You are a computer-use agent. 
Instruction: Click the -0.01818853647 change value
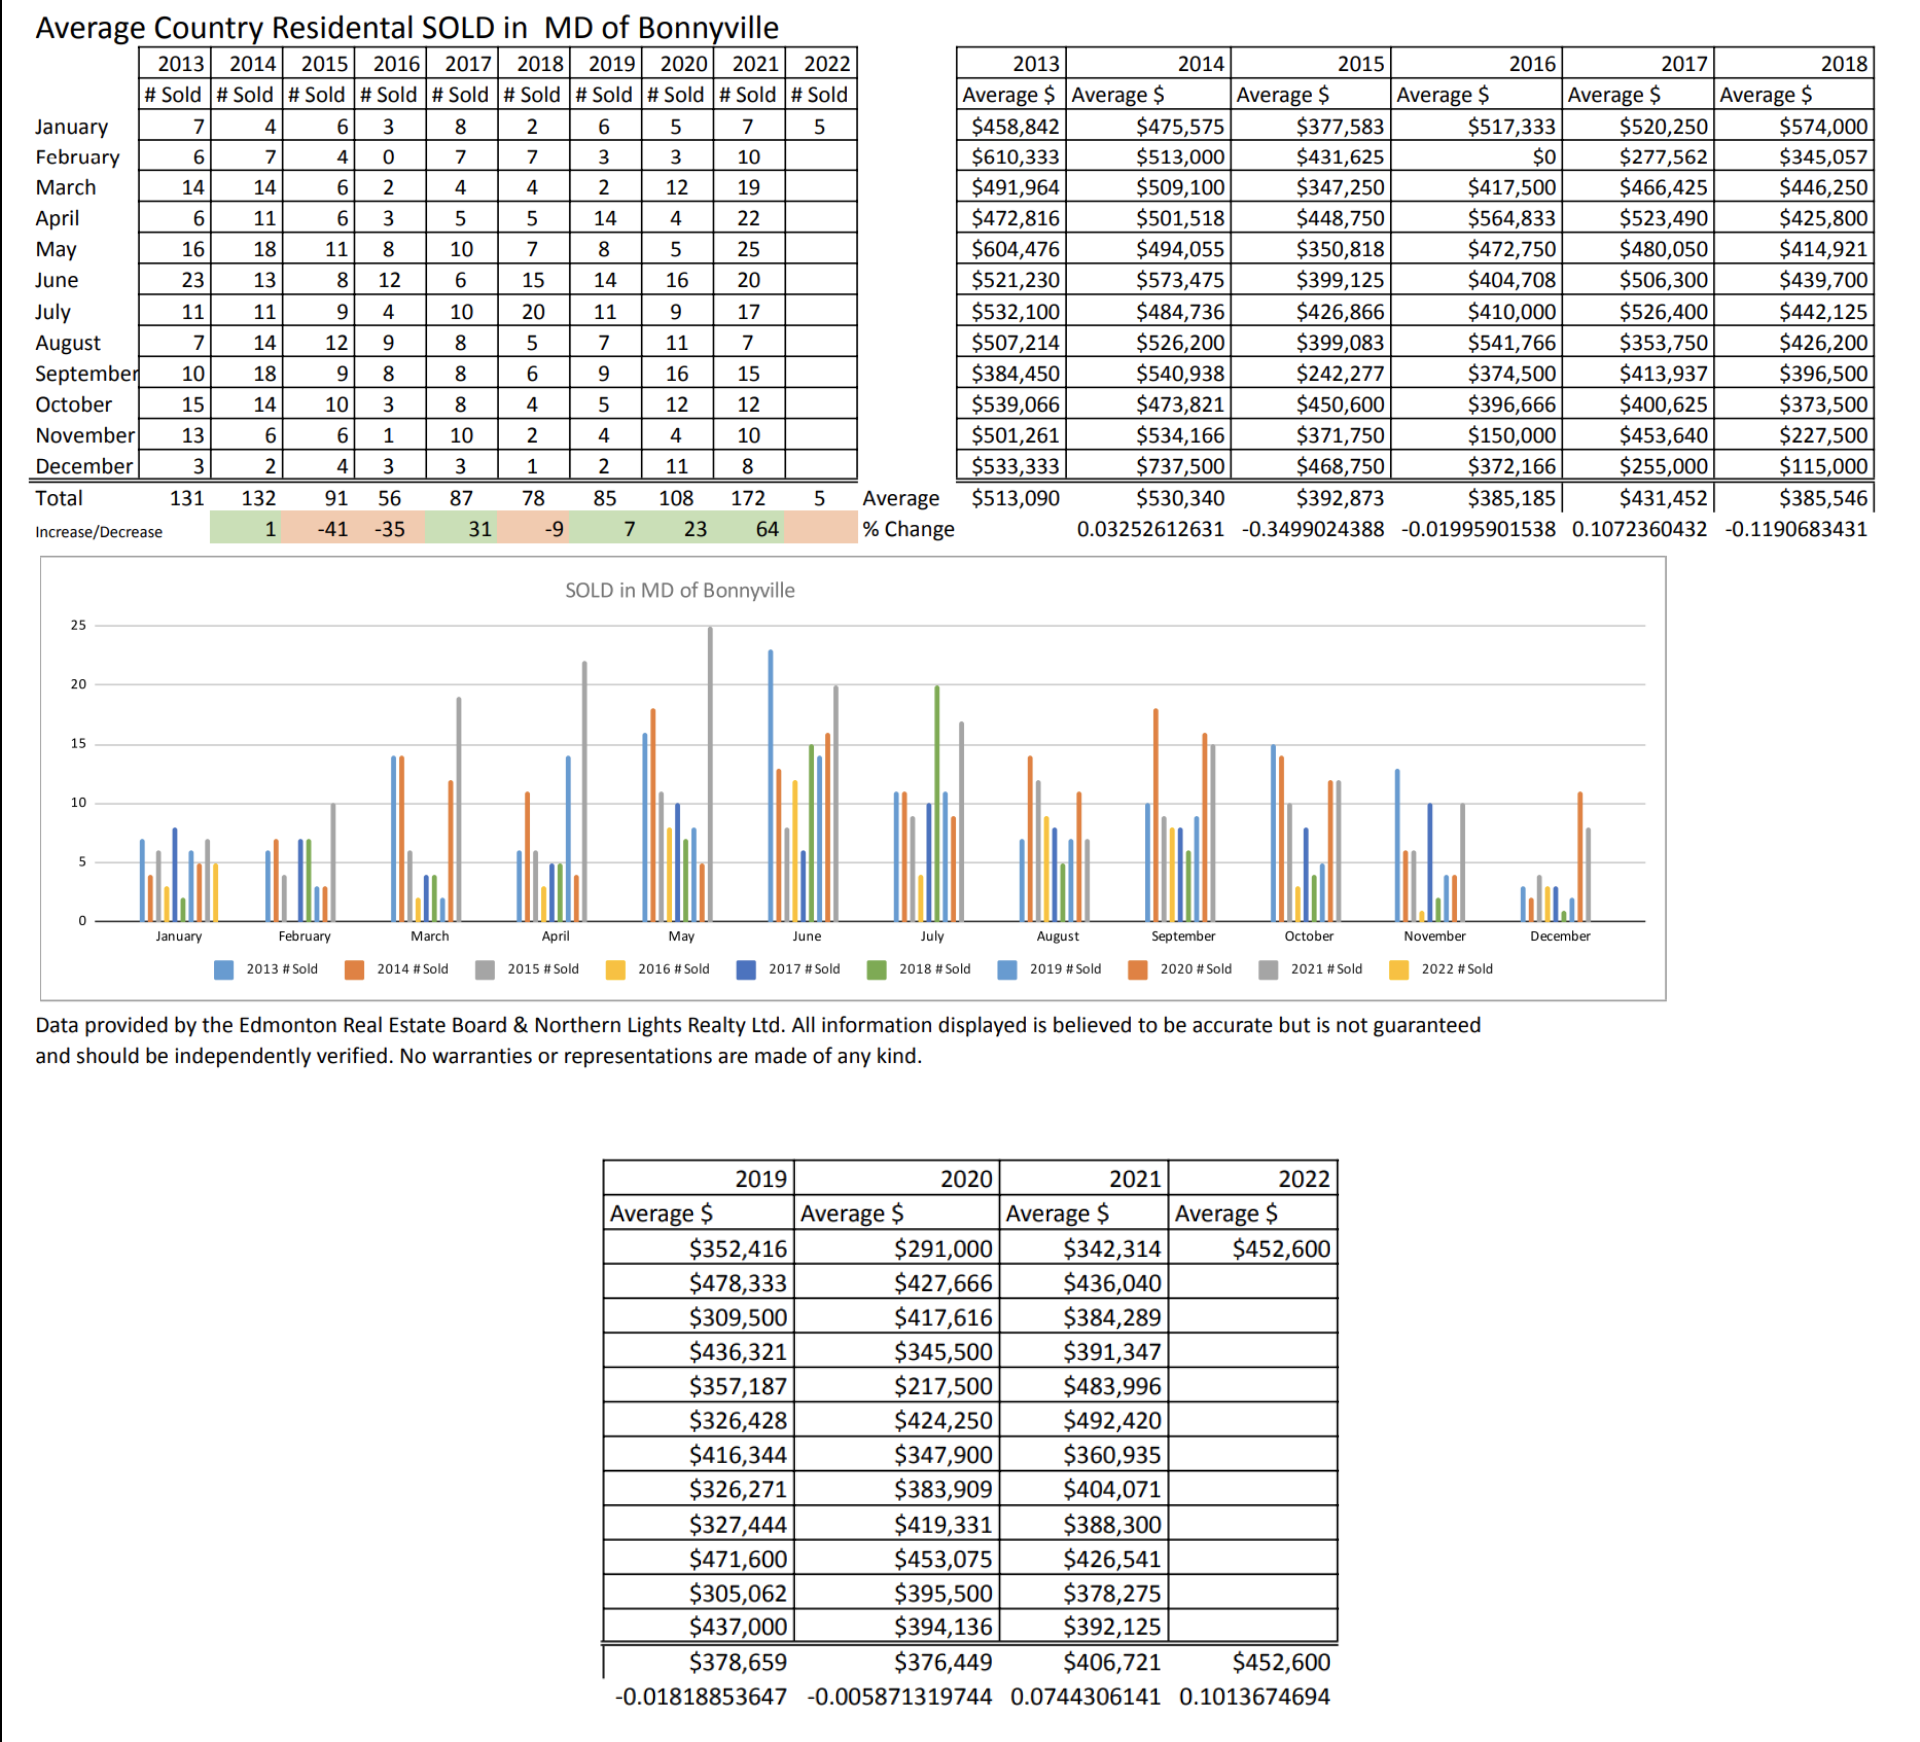tap(701, 1697)
